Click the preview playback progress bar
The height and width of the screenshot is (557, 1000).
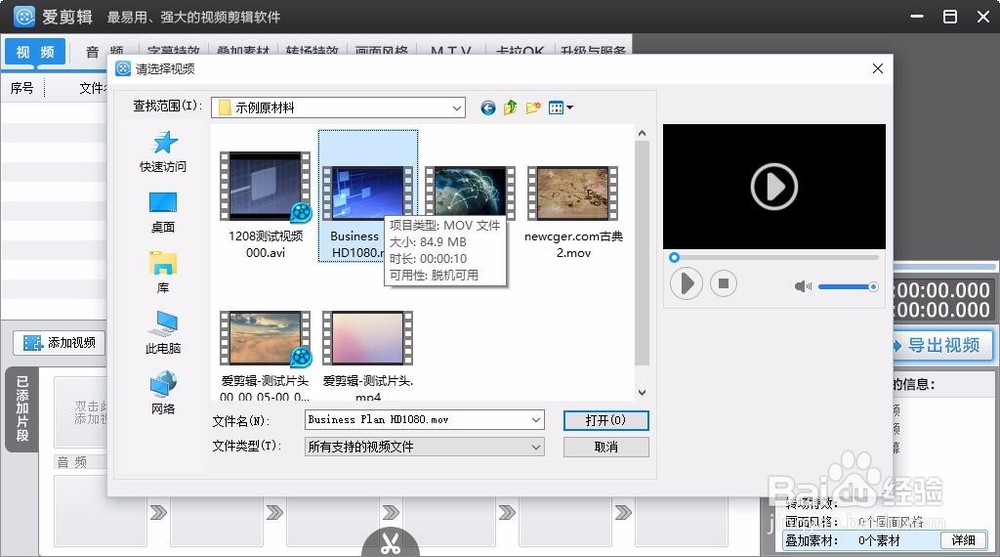(x=774, y=257)
